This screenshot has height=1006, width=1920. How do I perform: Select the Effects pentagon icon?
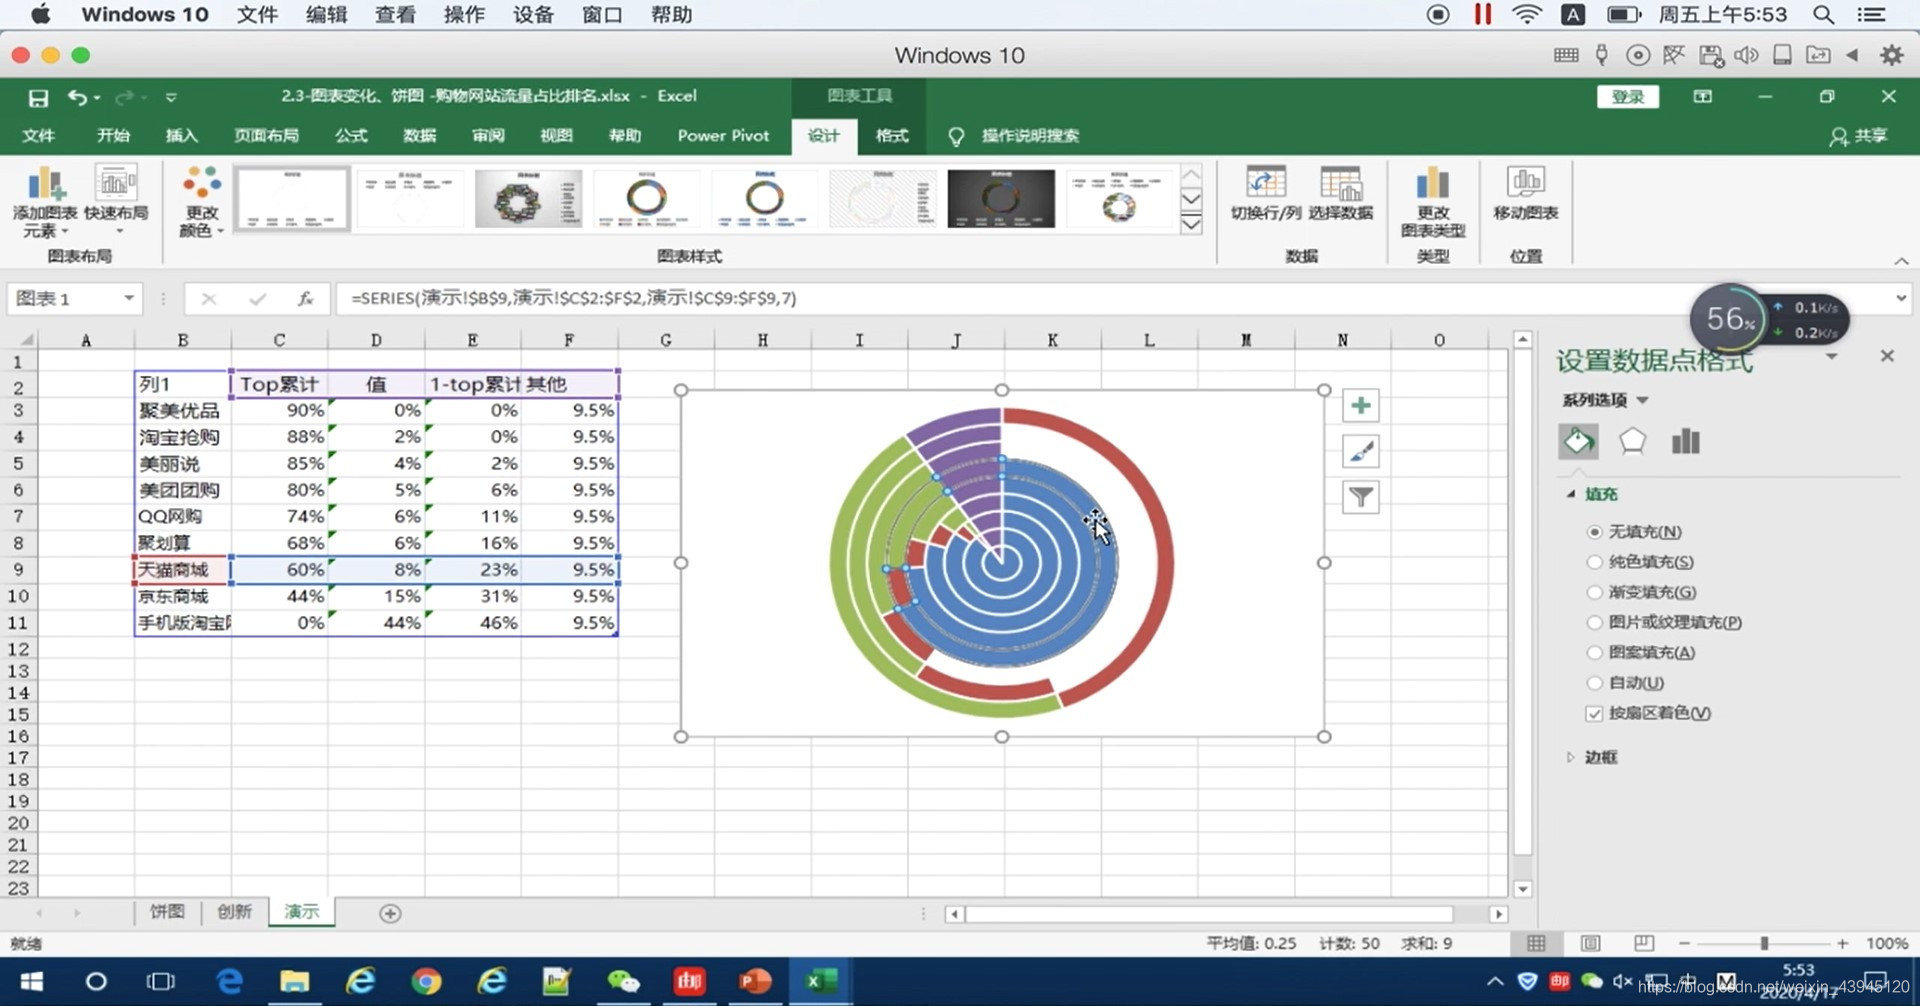pos(1632,441)
